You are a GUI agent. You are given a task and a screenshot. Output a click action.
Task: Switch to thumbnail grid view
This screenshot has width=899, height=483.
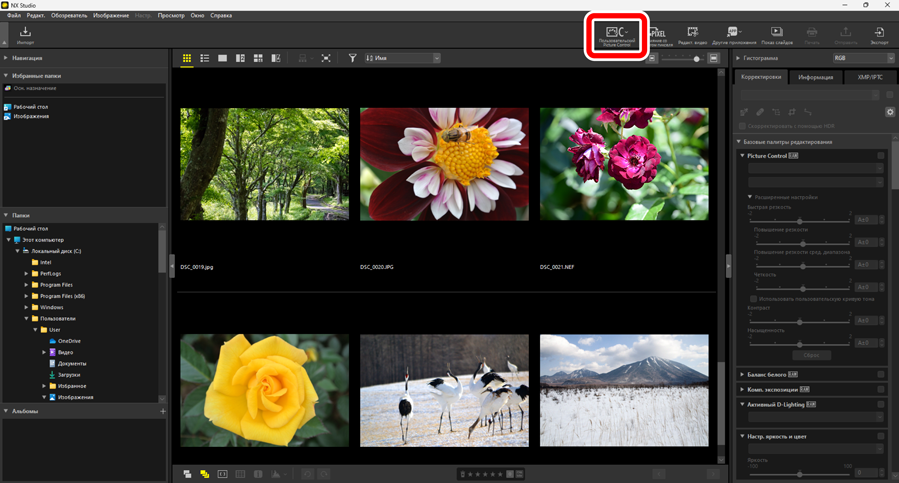[187, 59]
